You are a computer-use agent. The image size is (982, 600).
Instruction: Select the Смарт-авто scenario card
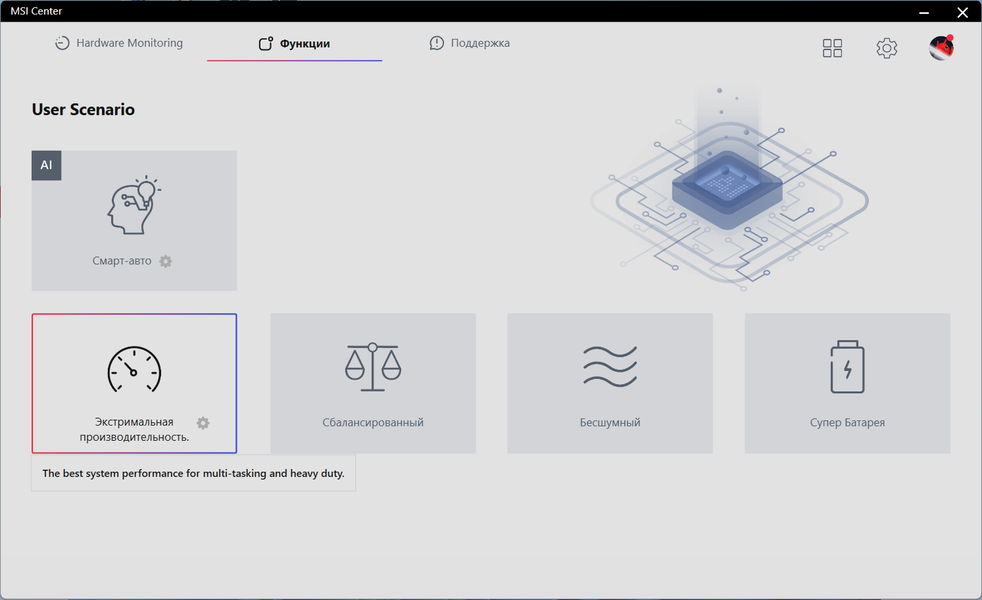[x=134, y=220]
